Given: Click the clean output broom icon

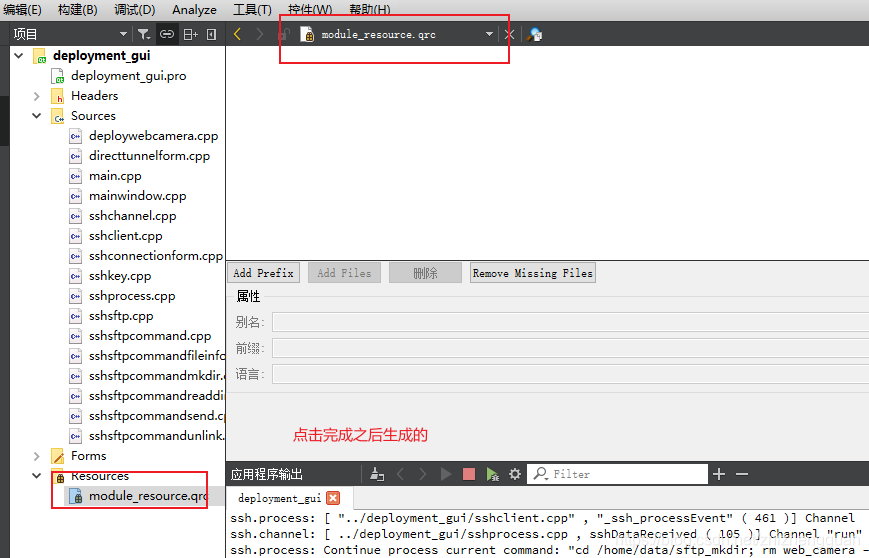Looking at the screenshot, I should pyautogui.click(x=377, y=474).
